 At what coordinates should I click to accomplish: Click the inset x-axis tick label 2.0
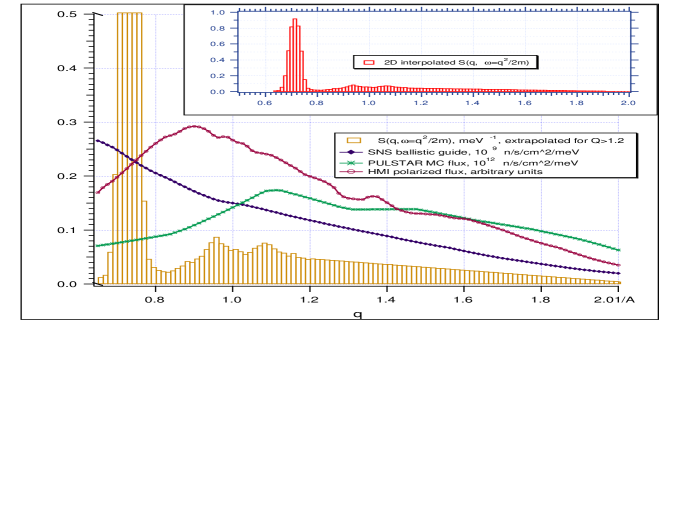[x=628, y=103]
